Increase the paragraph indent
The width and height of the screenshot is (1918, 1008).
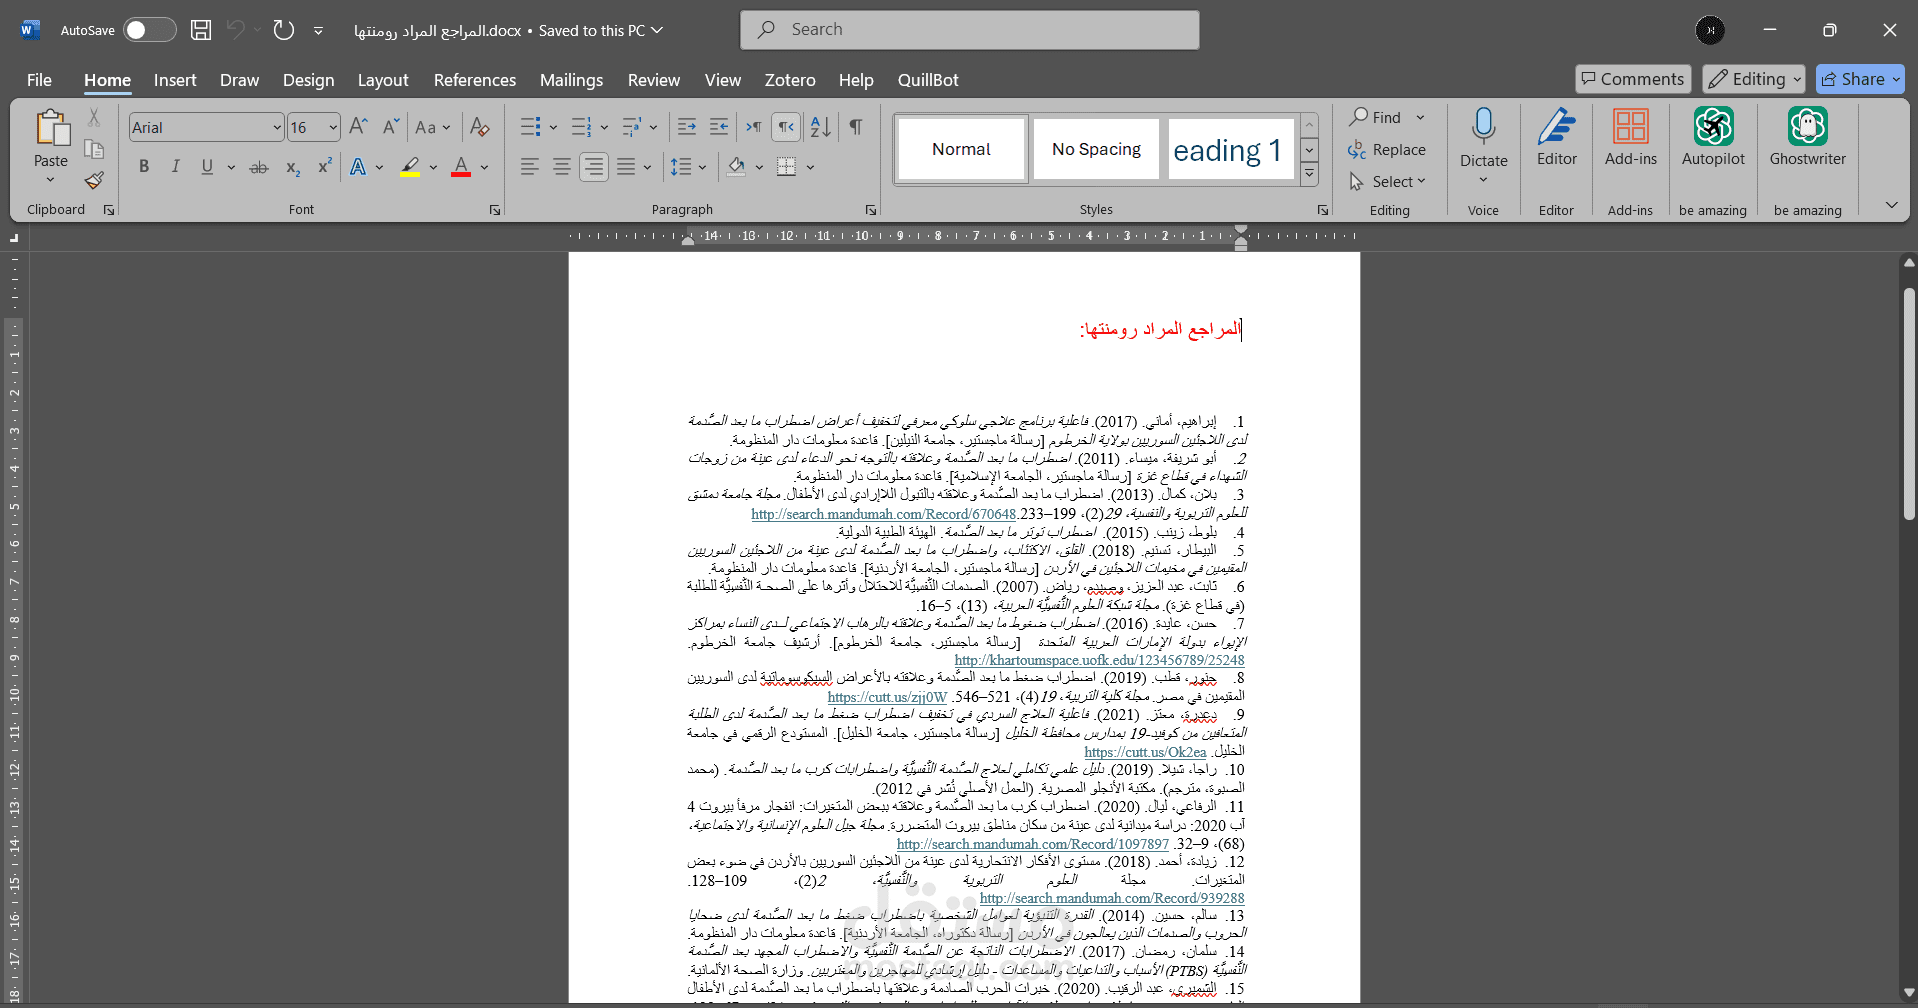719,127
